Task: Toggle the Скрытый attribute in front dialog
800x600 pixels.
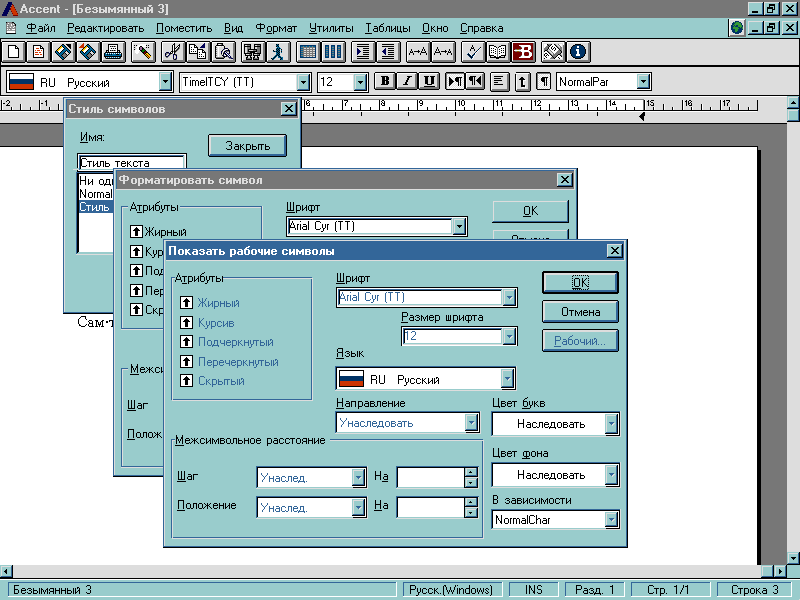Action: point(185,381)
